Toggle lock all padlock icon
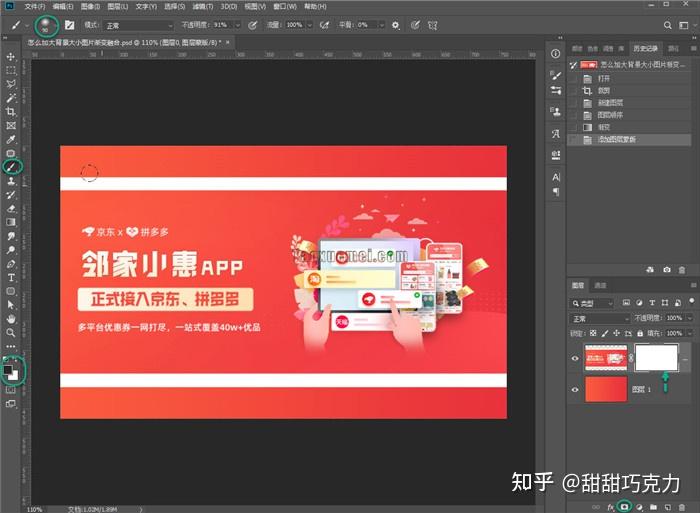This screenshot has width=700, height=513. (640, 333)
